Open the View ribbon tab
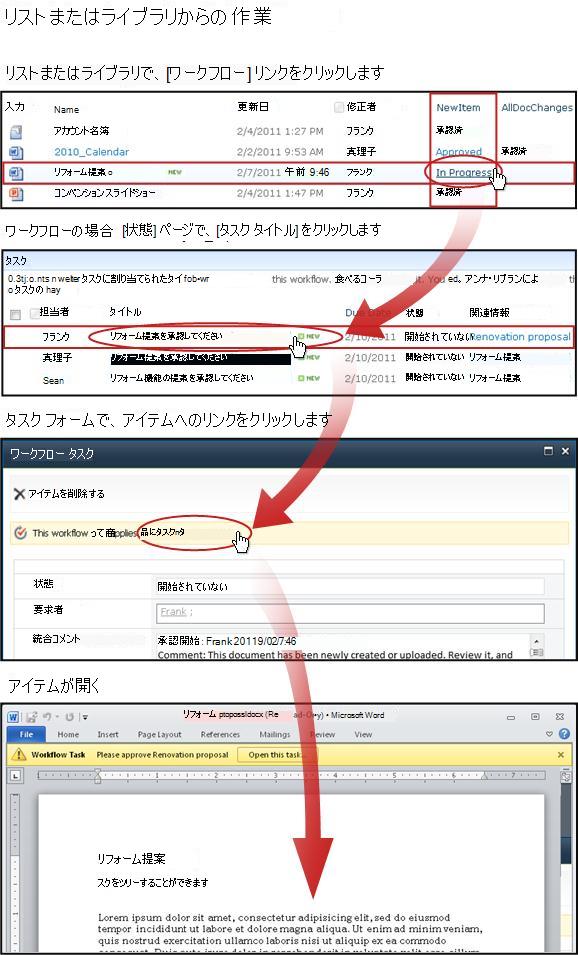This screenshot has height=955, width=578. point(363,735)
